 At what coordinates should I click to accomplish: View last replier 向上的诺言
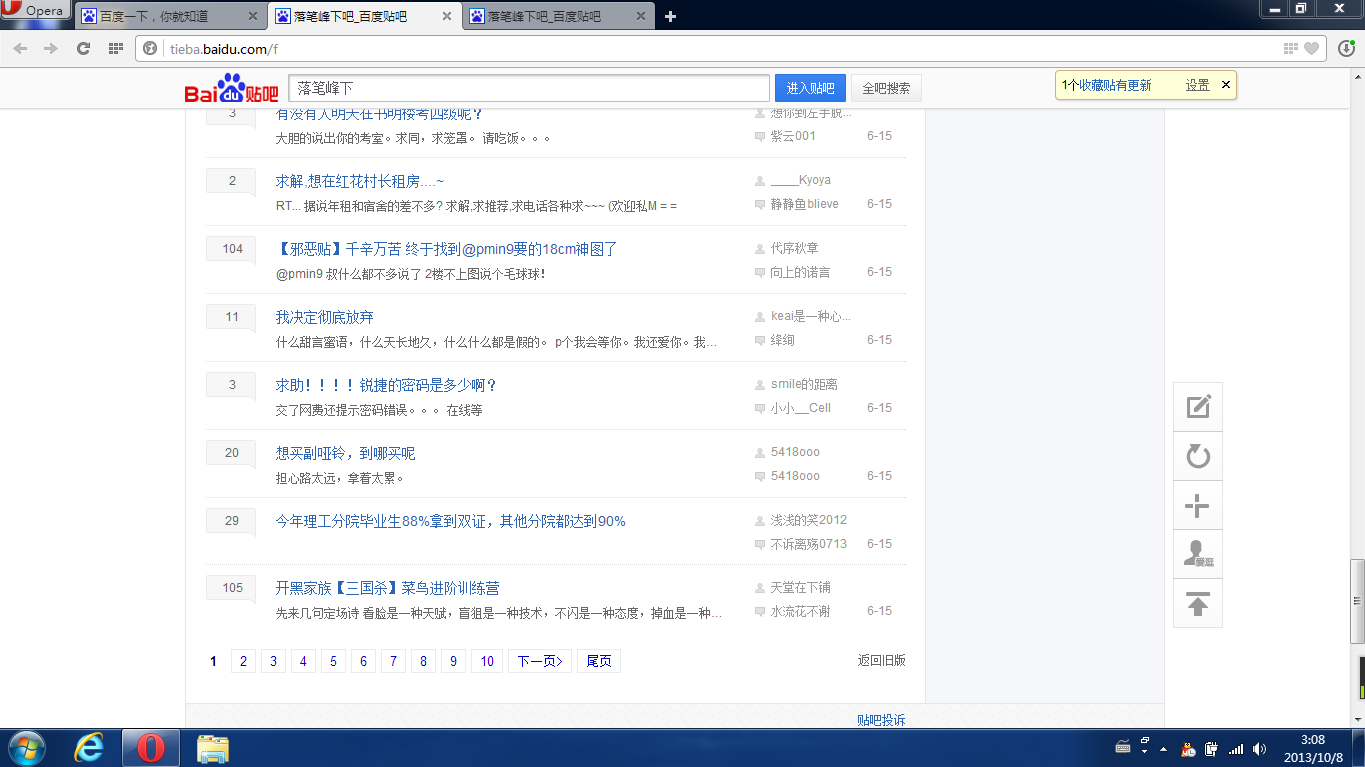coord(800,272)
